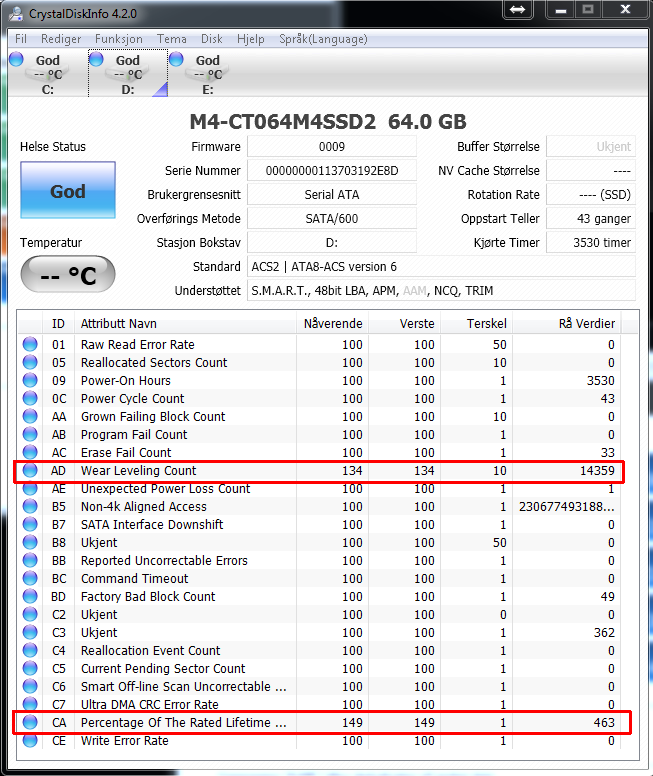Click the status orb for Wear Leveling Count
The image size is (653, 776).
coord(30,470)
